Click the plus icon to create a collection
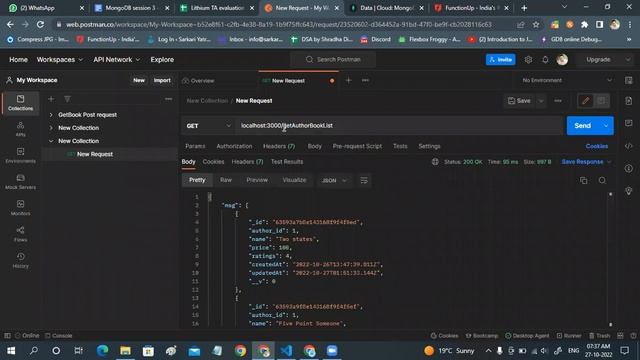Screen dimensions: 640x360 [51, 99]
